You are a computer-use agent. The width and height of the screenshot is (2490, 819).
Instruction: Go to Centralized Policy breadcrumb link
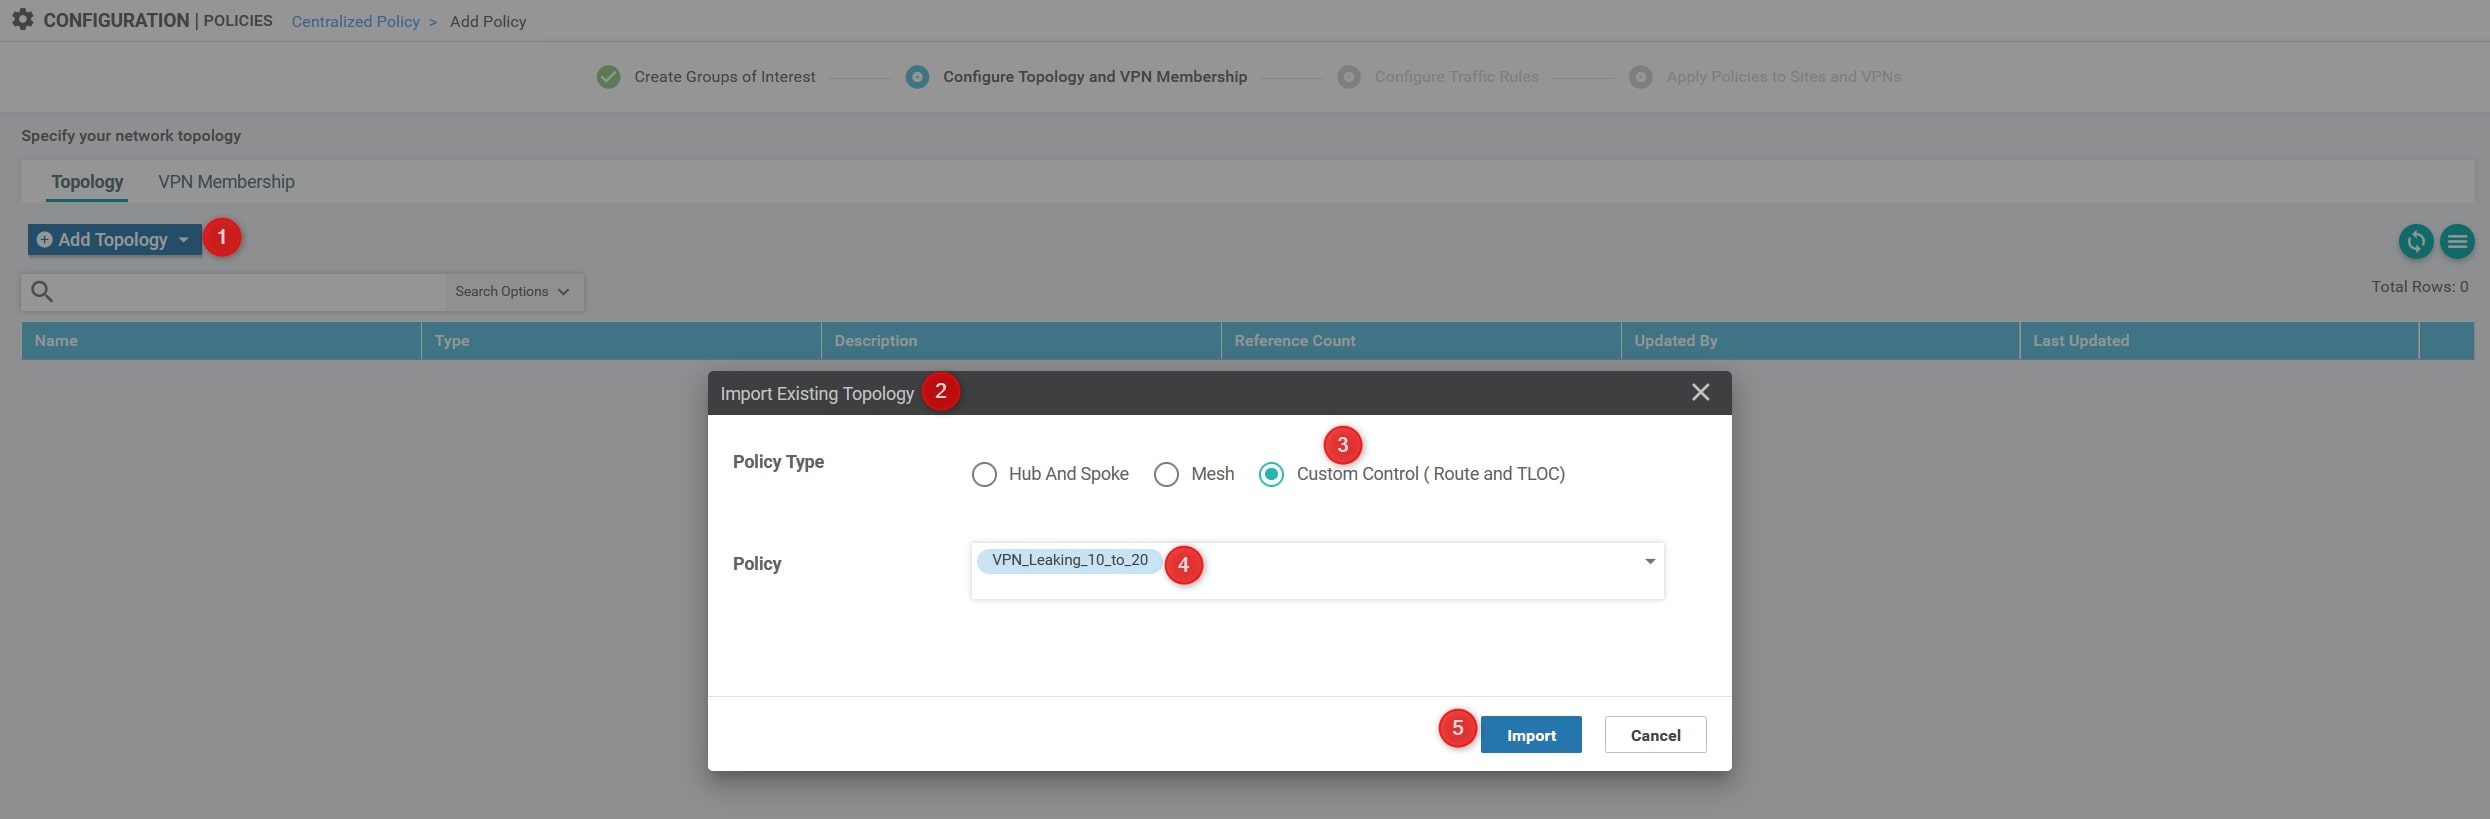click(355, 22)
